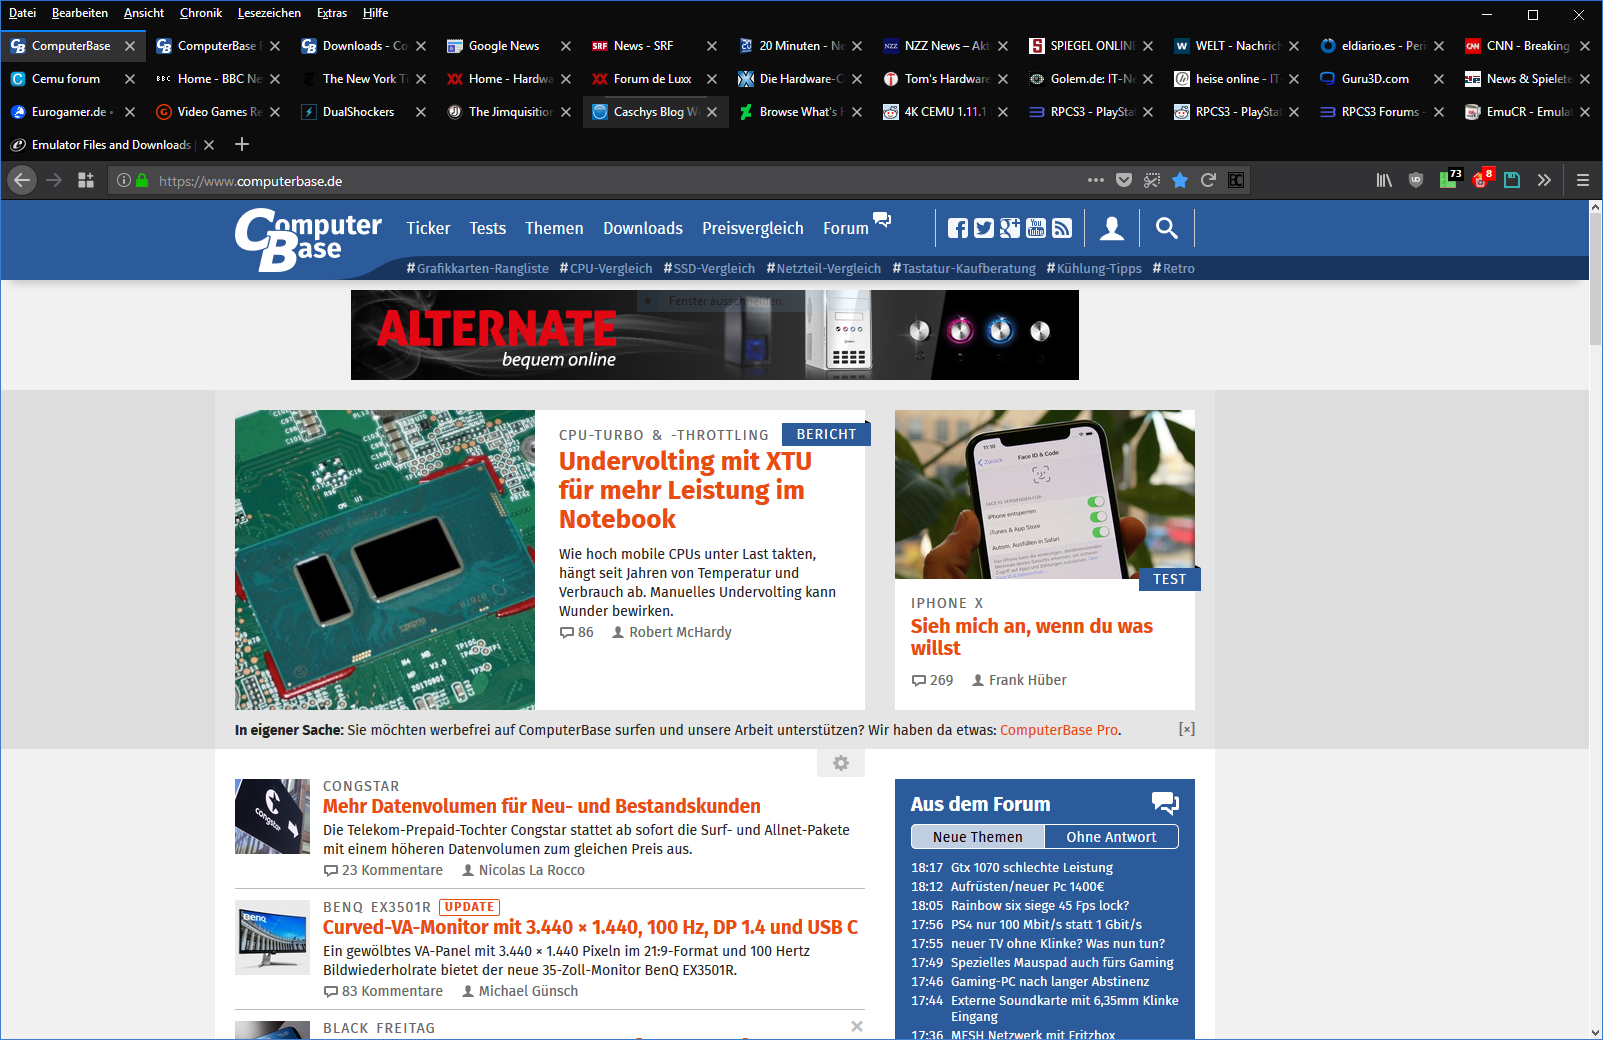Save page to Pocket icon
Image resolution: width=1603 pixels, height=1040 pixels.
click(x=1124, y=180)
